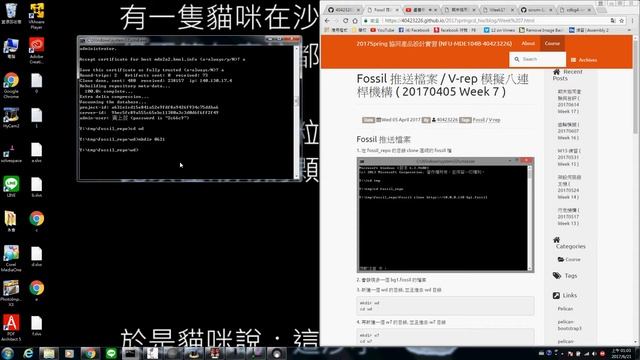Screen dimensions: 640x360
Task: Switch to Chrome in the taskbar
Action: 90,353
